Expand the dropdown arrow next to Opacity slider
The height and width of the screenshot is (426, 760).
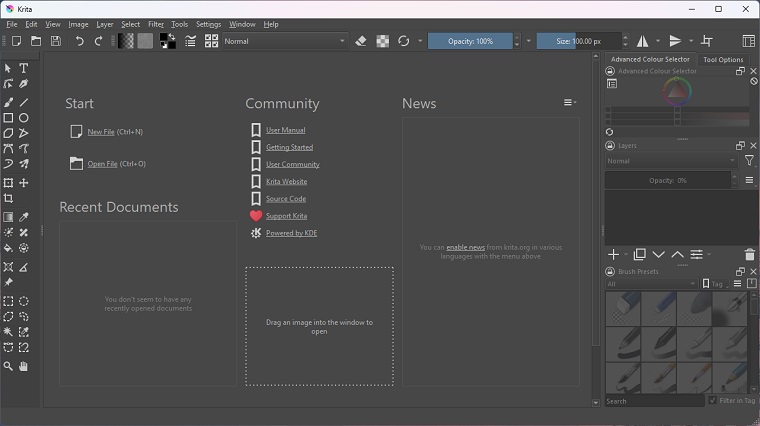click(529, 41)
